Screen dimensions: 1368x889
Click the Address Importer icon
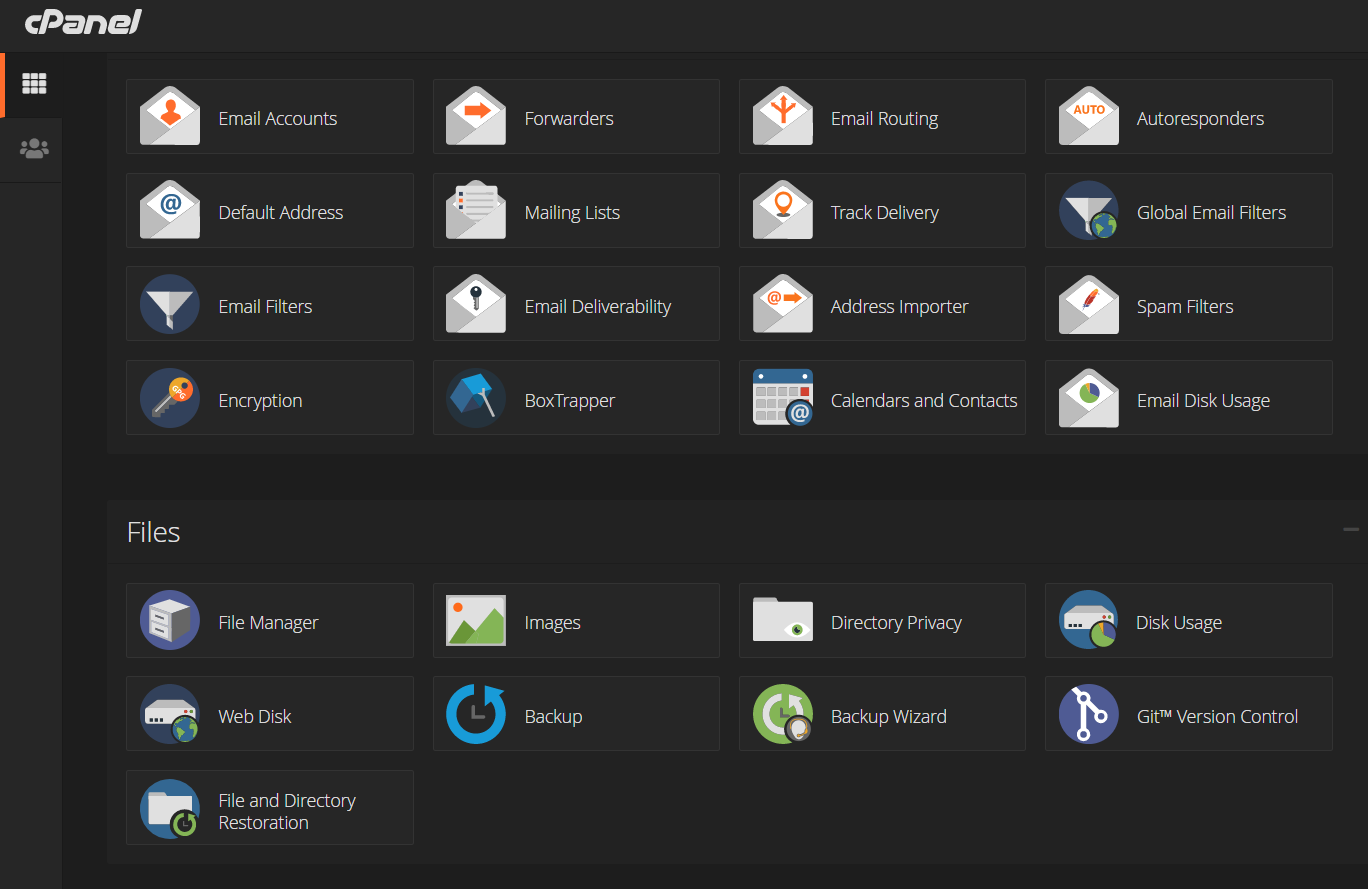click(782, 305)
